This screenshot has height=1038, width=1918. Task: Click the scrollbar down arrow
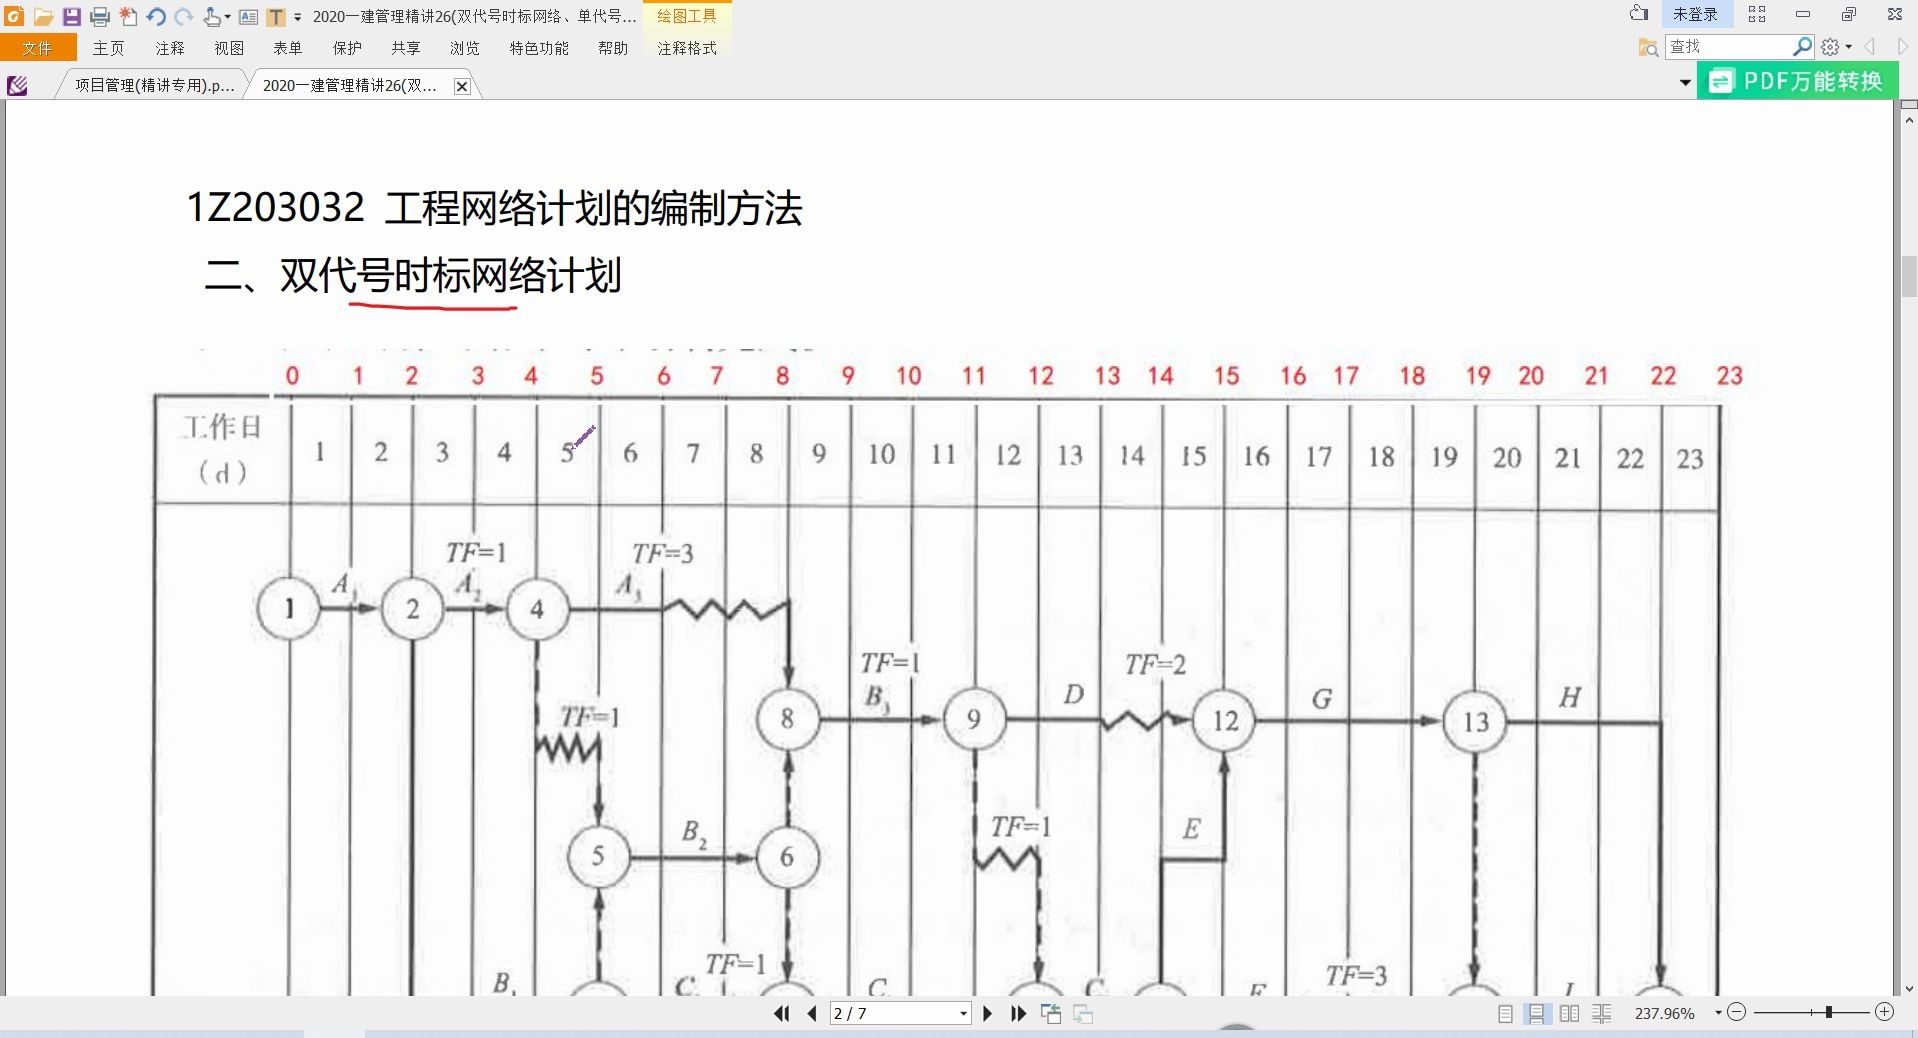pyautogui.click(x=1909, y=988)
